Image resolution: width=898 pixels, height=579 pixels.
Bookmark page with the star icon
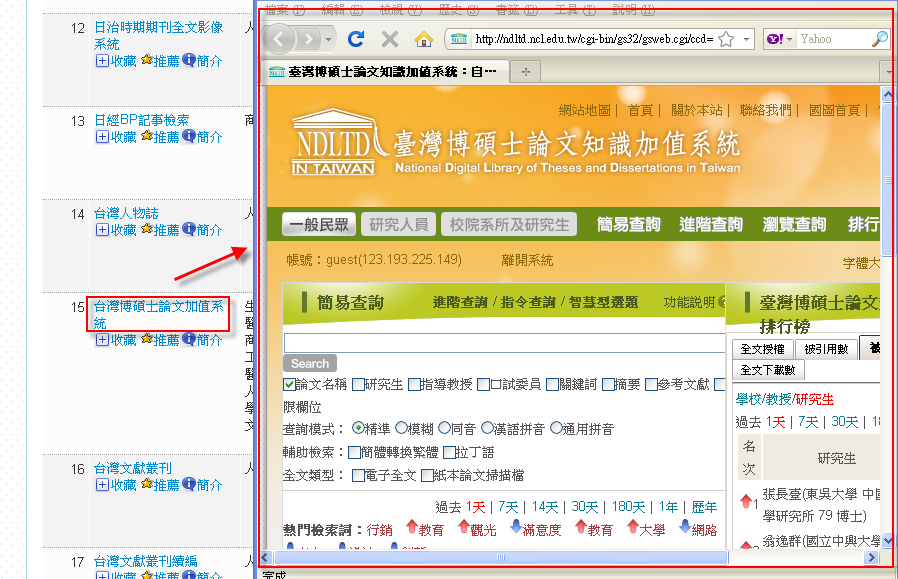(726, 39)
